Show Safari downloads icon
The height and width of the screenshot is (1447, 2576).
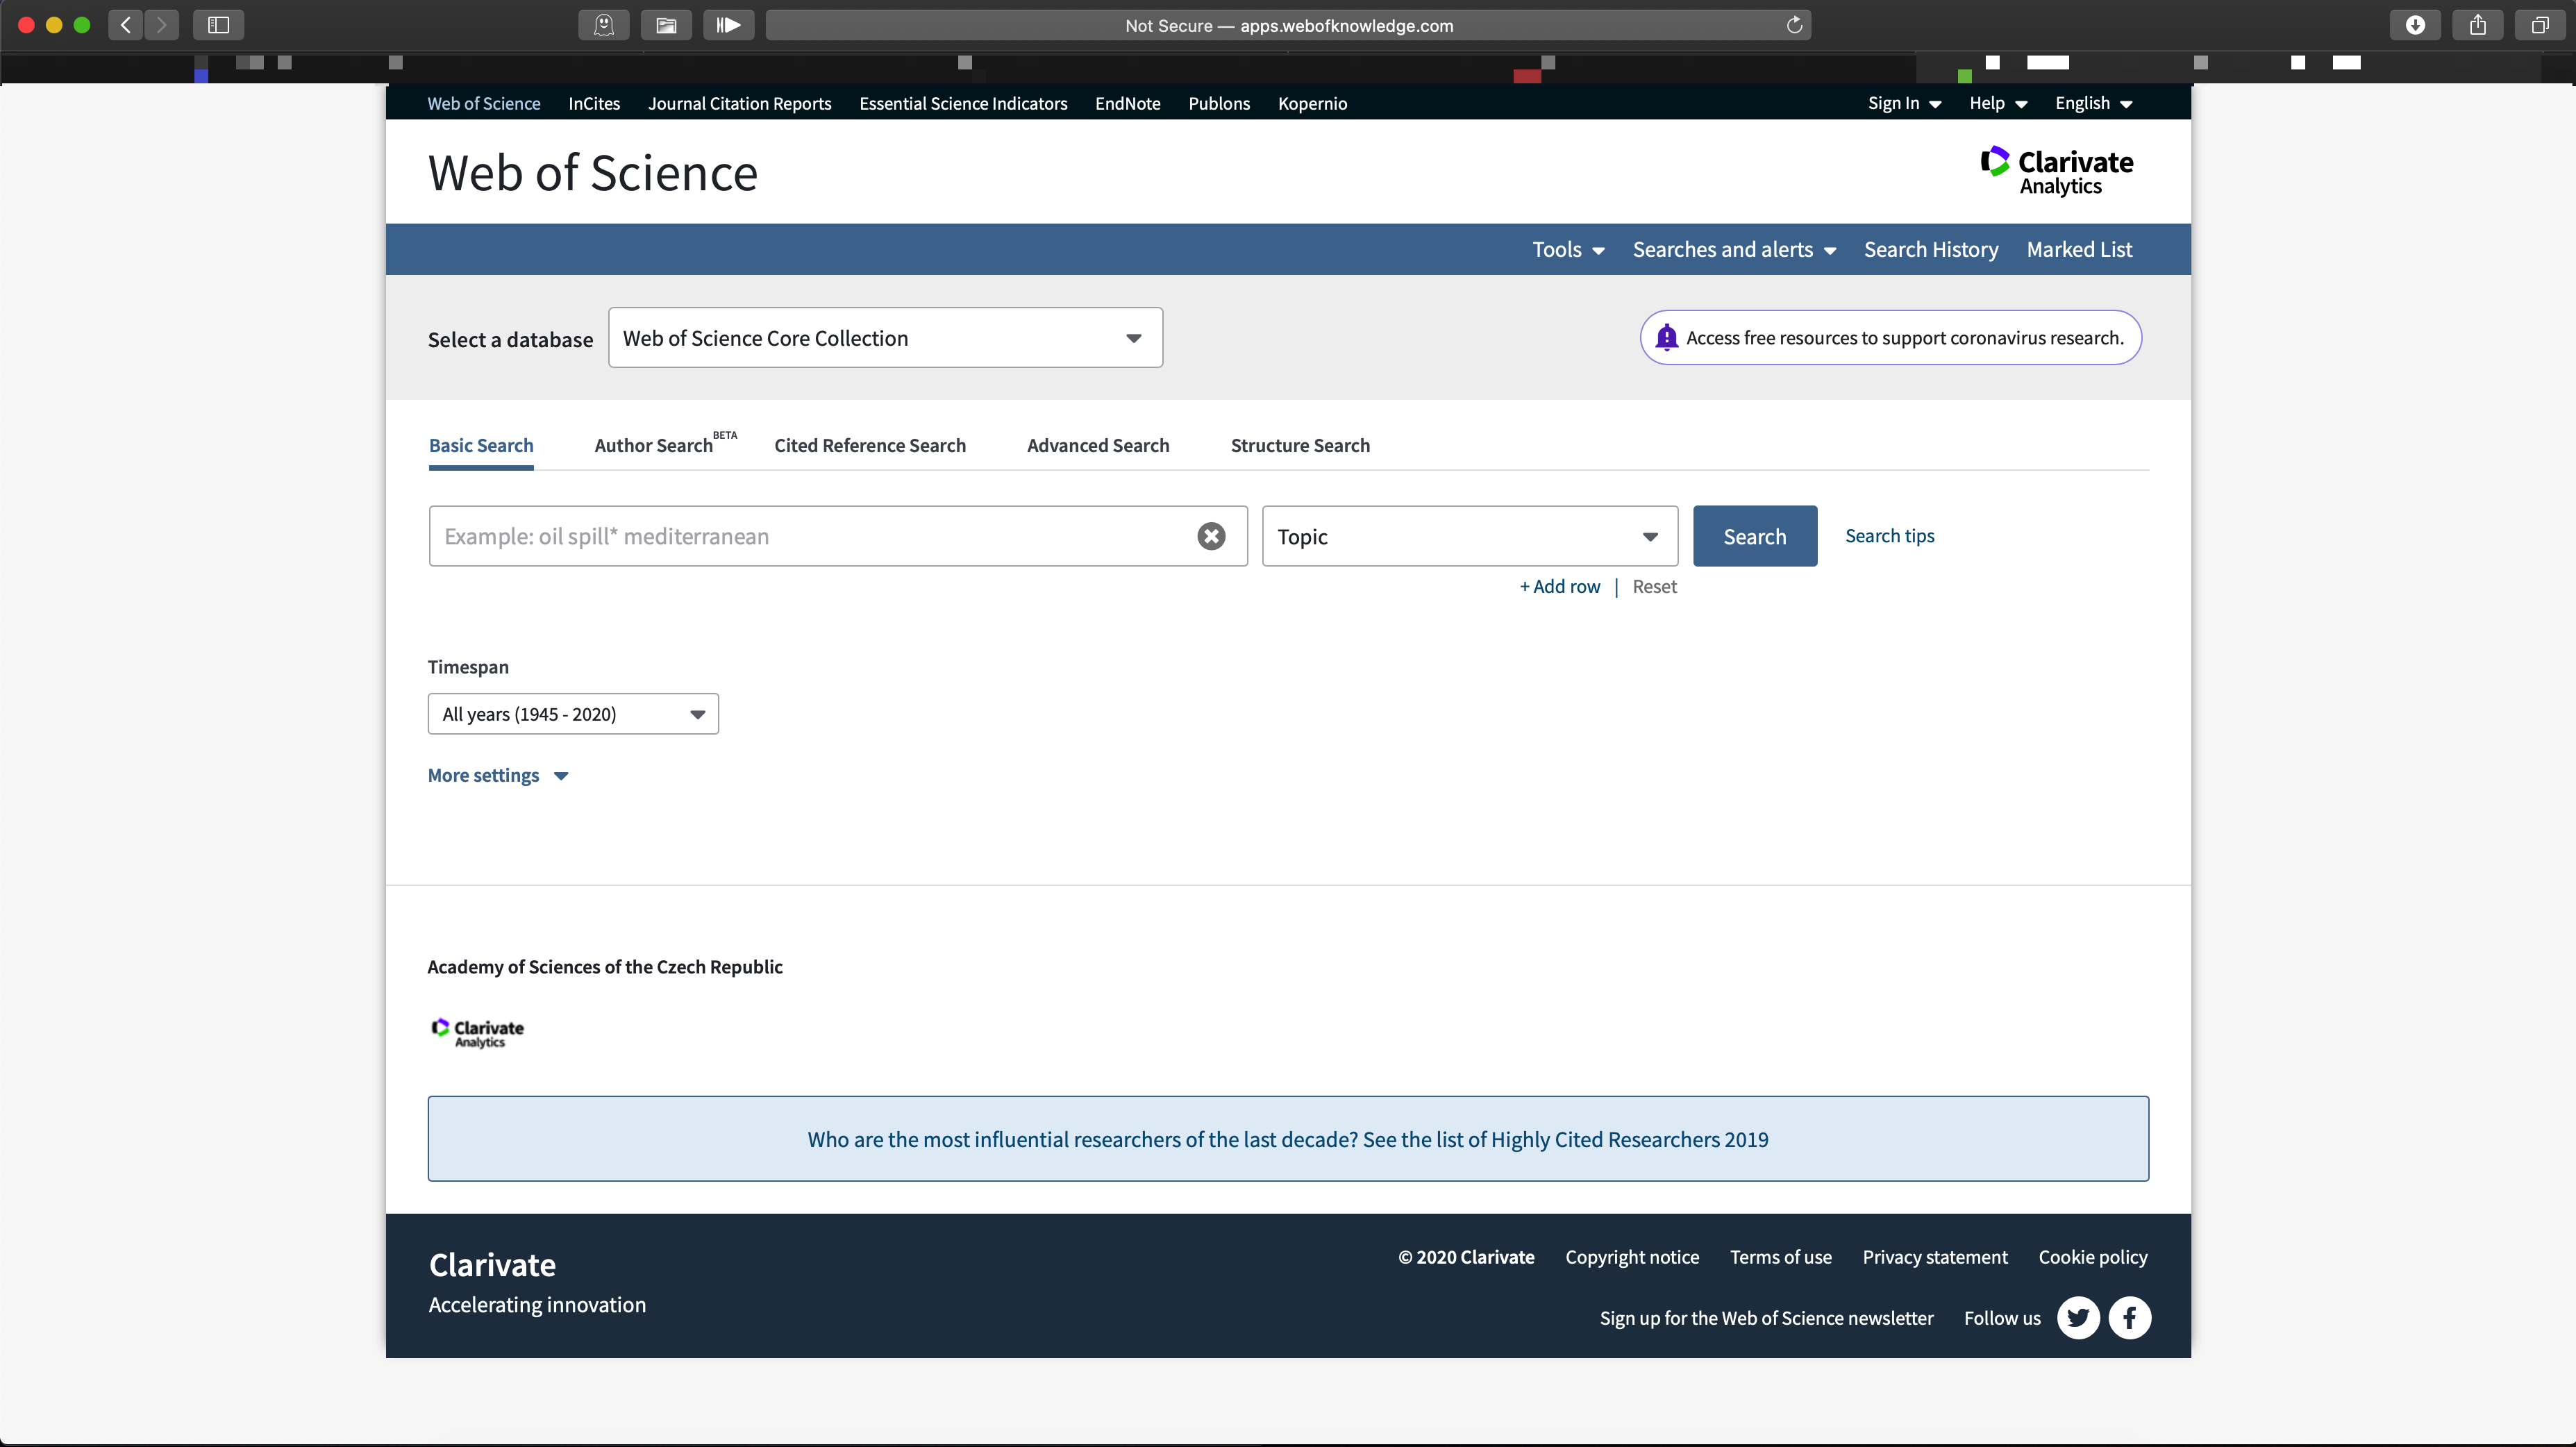pyautogui.click(x=2415, y=25)
